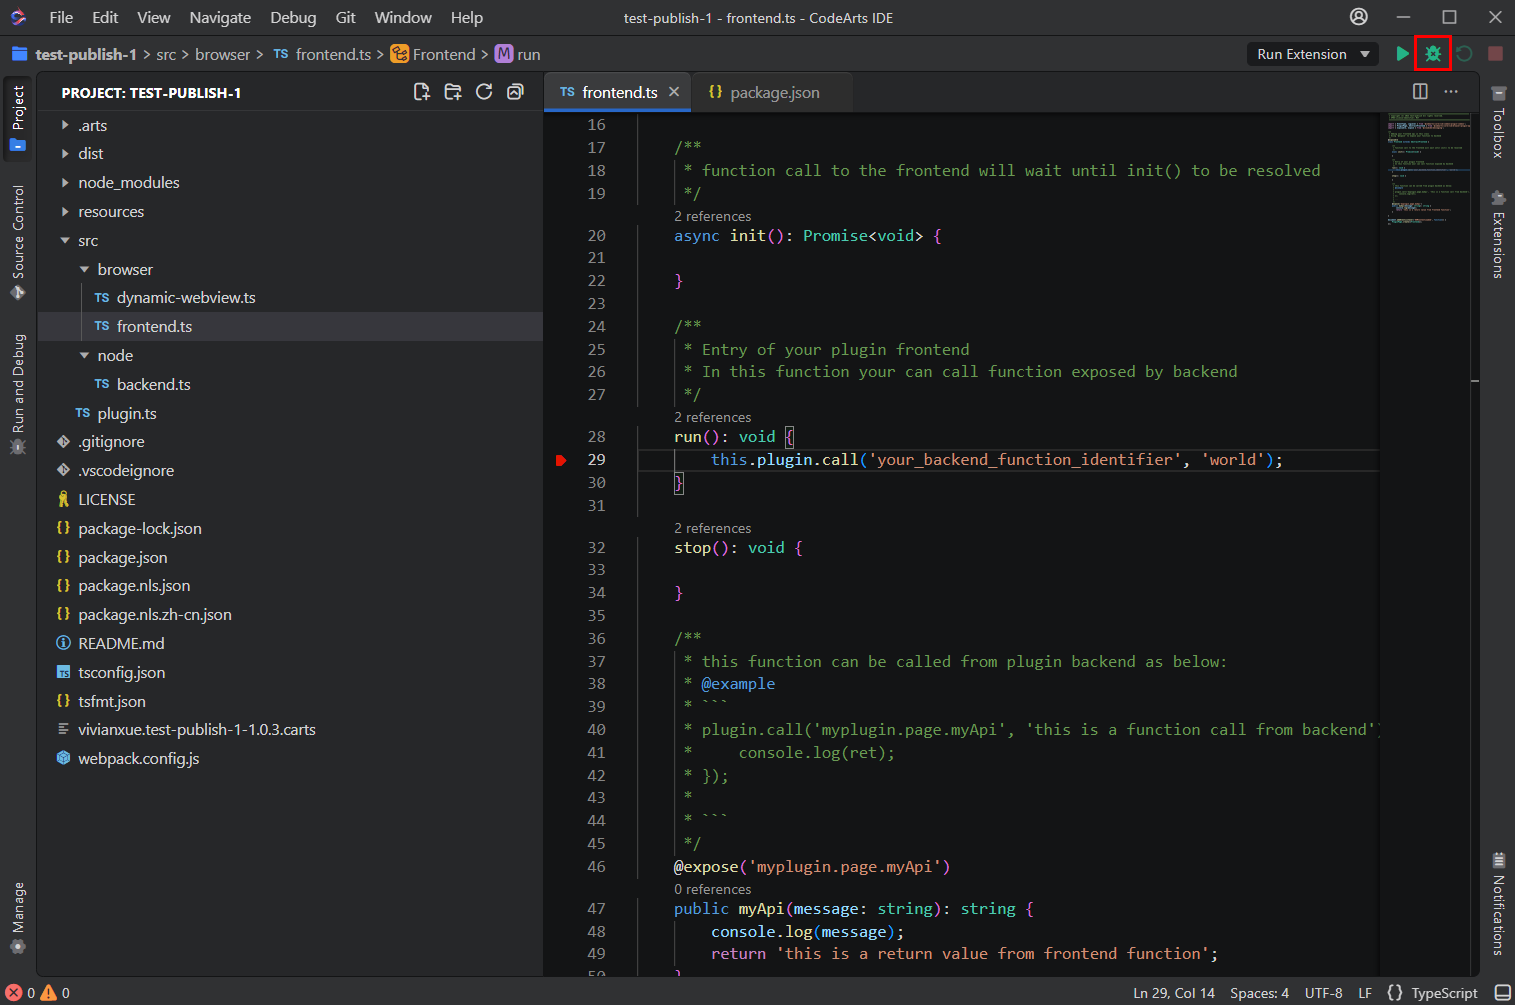This screenshot has width=1515, height=1005.
Task: Click the New Folder icon in project panel
Action: [x=453, y=92]
